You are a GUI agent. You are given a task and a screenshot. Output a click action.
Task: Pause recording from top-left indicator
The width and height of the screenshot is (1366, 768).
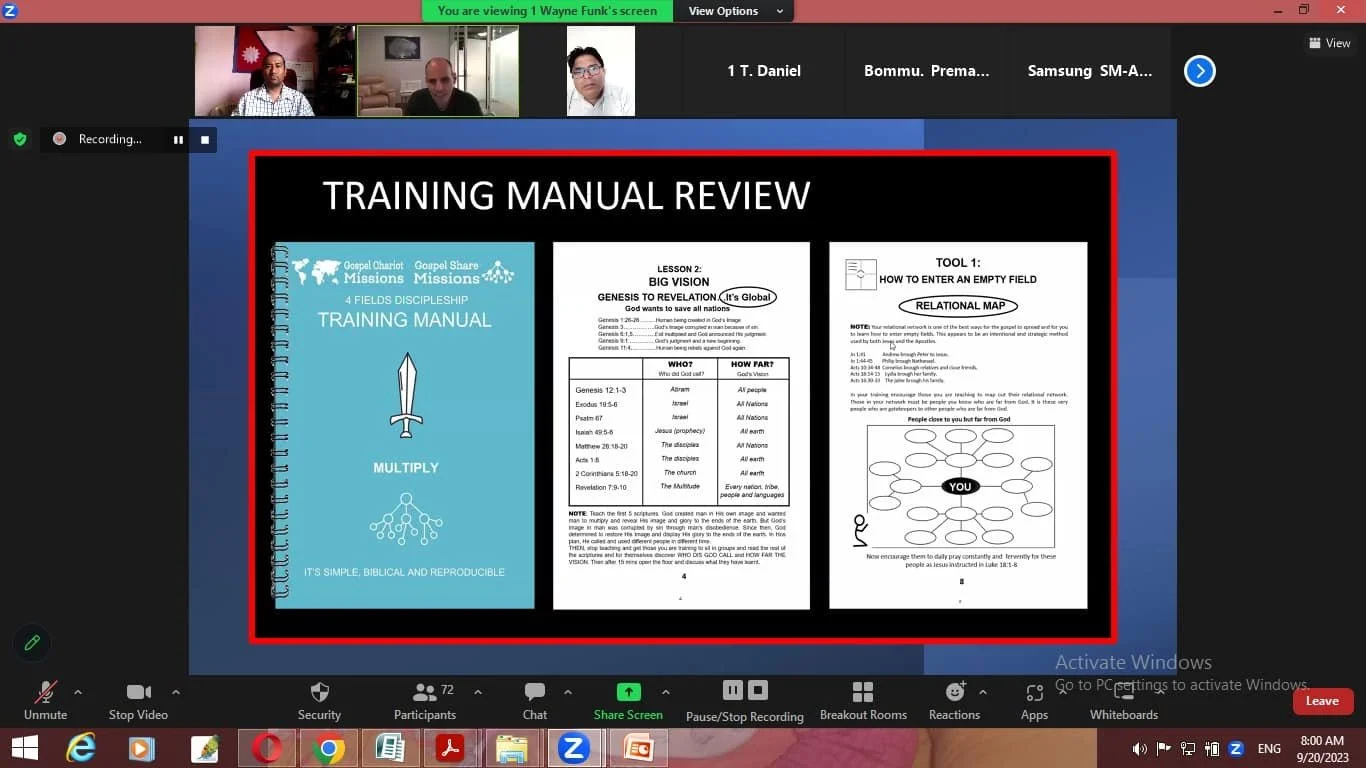pyautogui.click(x=178, y=139)
